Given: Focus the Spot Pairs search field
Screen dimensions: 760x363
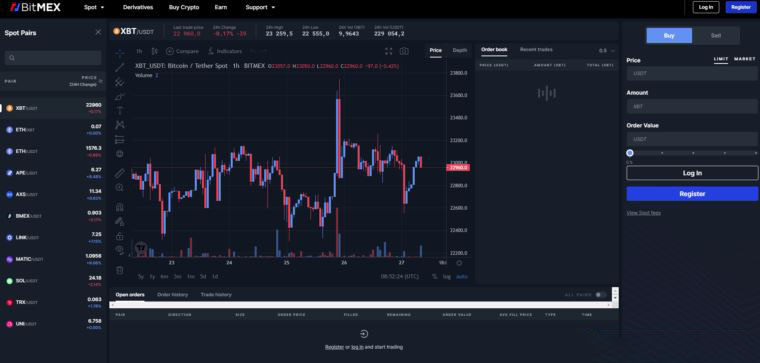Looking at the screenshot, I should [x=53, y=58].
